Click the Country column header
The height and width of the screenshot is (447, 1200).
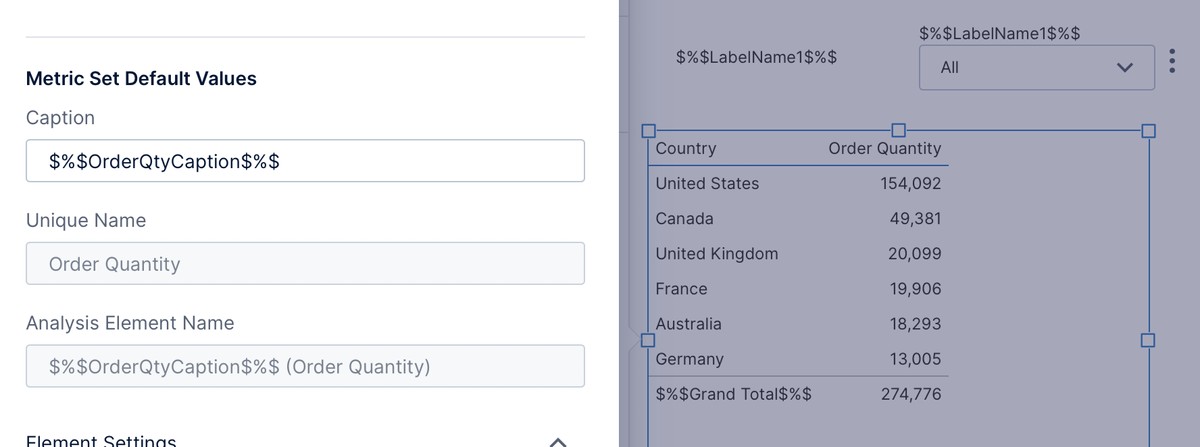(x=686, y=149)
